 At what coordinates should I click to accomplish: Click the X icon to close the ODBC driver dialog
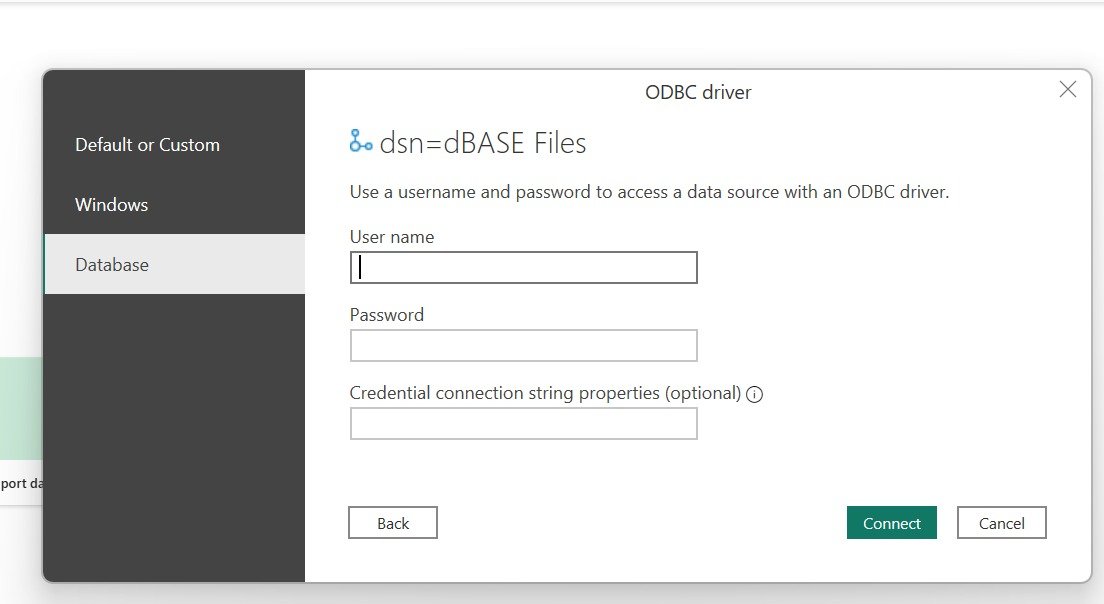(x=1067, y=89)
